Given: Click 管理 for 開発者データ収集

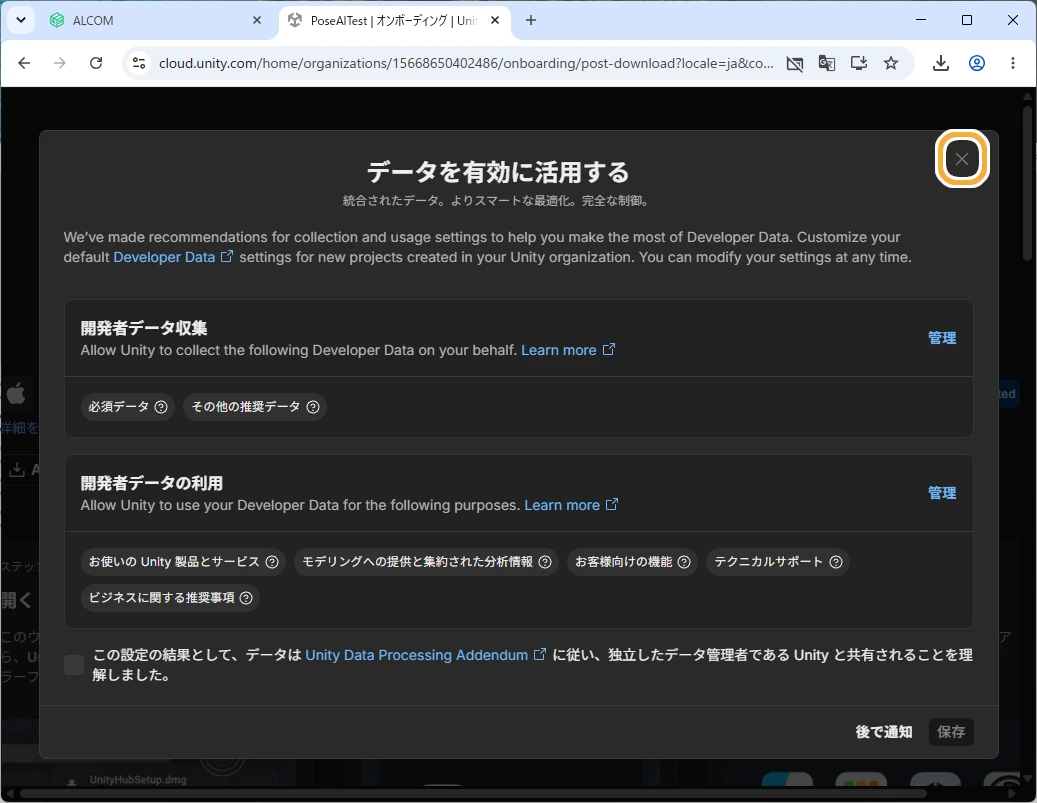Looking at the screenshot, I should coord(942,338).
